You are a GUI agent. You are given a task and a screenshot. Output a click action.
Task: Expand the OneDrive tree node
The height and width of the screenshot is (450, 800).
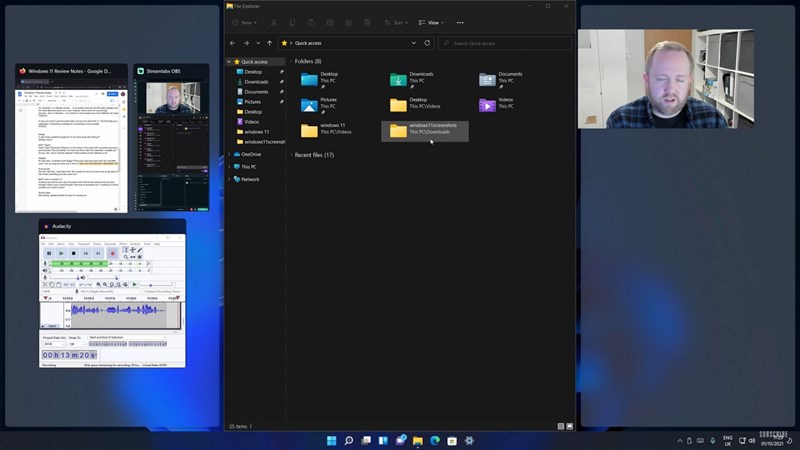(x=229, y=154)
